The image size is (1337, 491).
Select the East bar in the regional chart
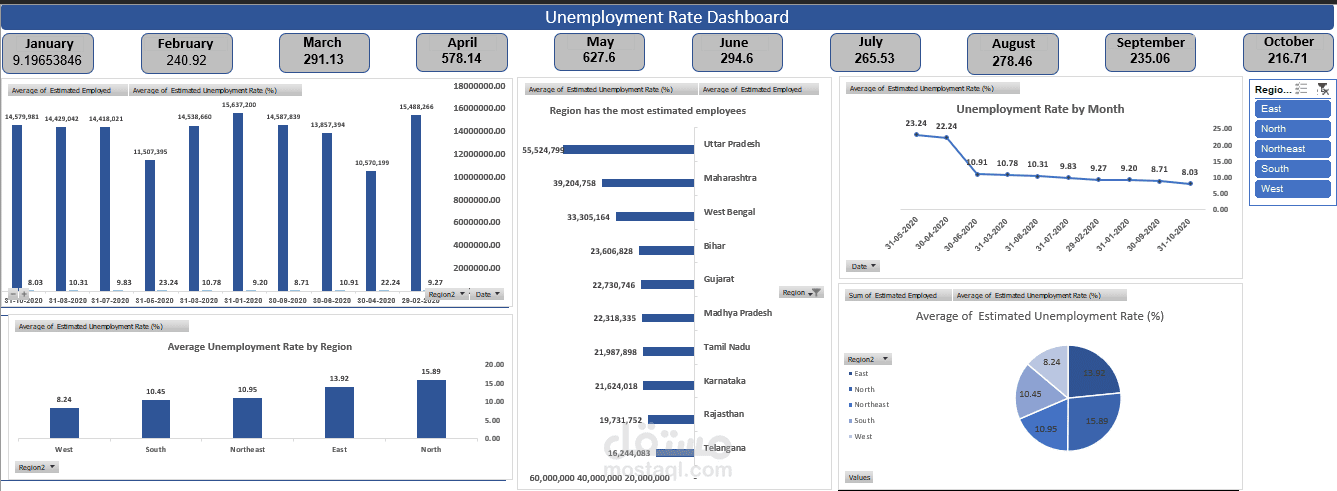click(340, 412)
